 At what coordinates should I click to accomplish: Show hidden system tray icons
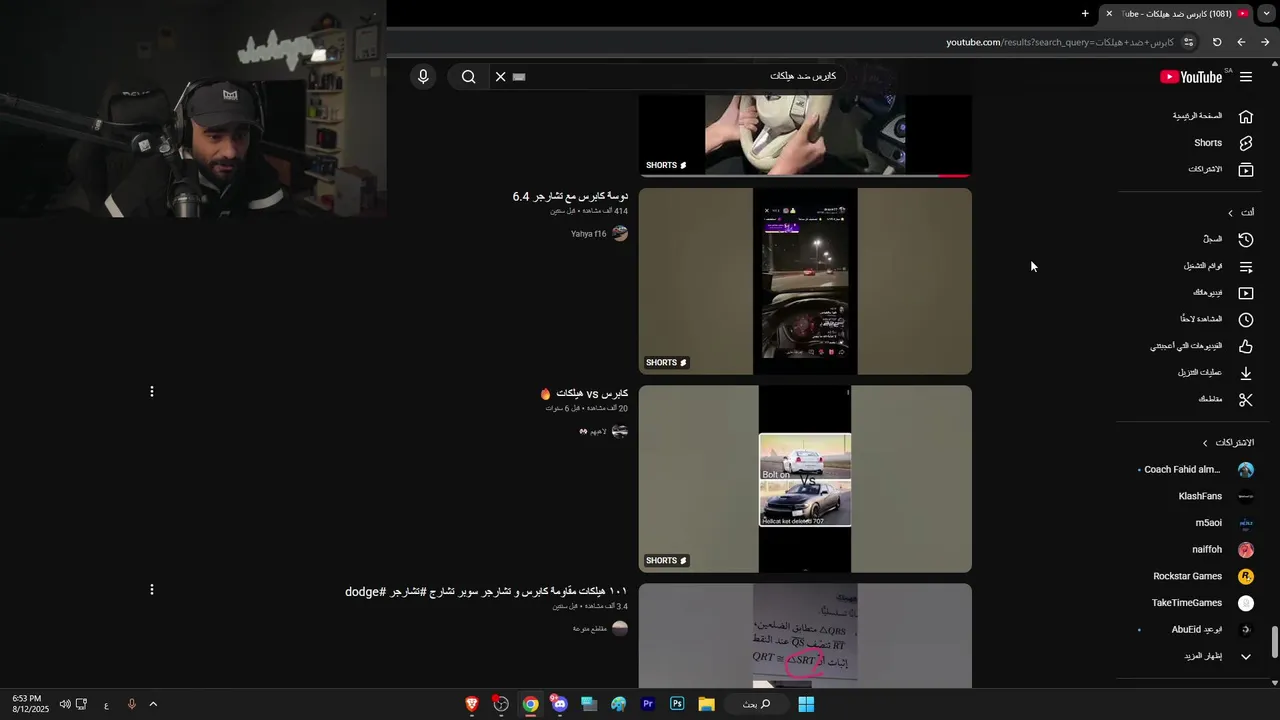[153, 704]
